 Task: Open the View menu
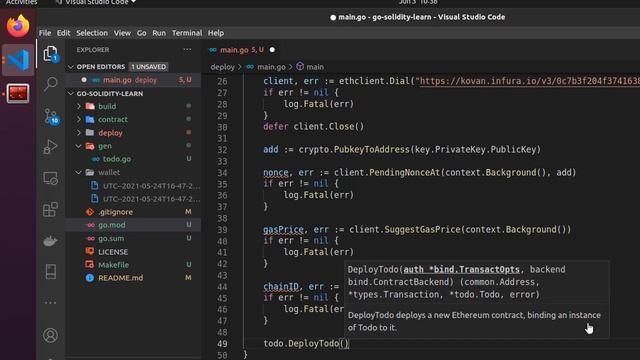tap(122, 33)
